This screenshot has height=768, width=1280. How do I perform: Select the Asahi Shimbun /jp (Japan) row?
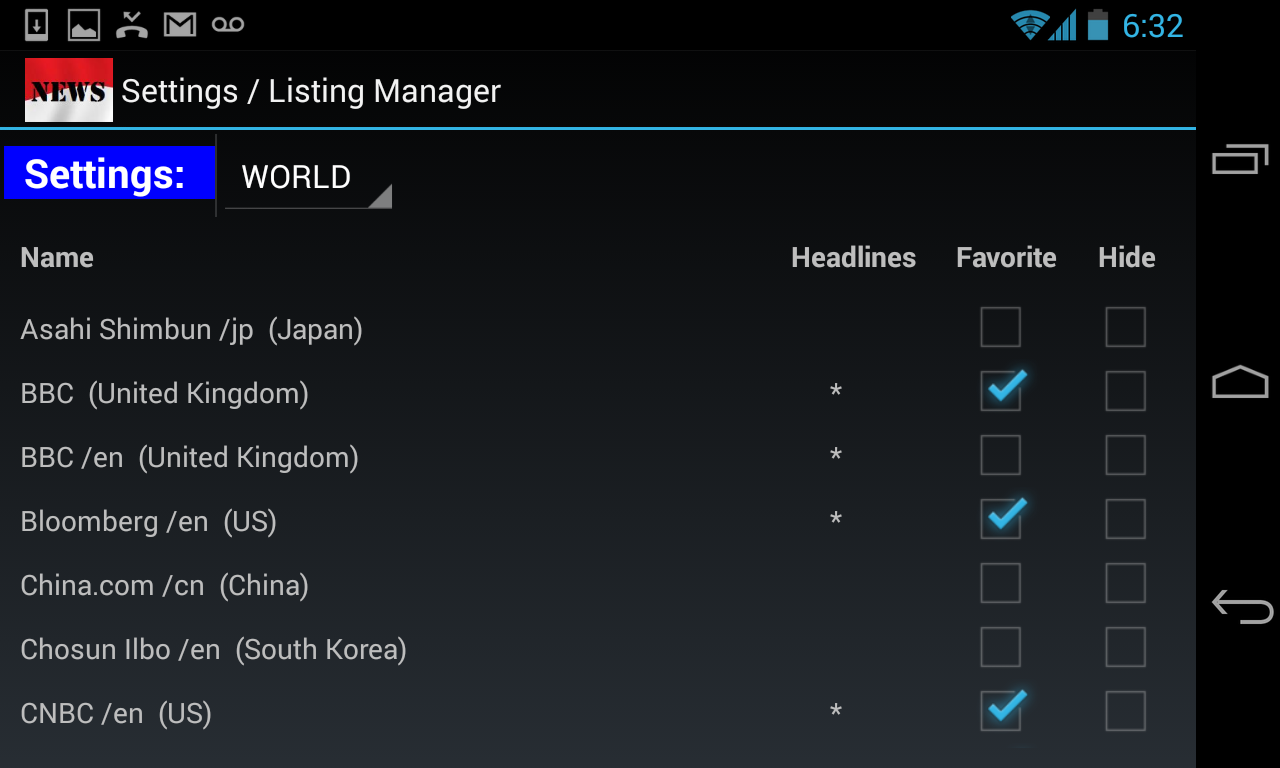191,330
